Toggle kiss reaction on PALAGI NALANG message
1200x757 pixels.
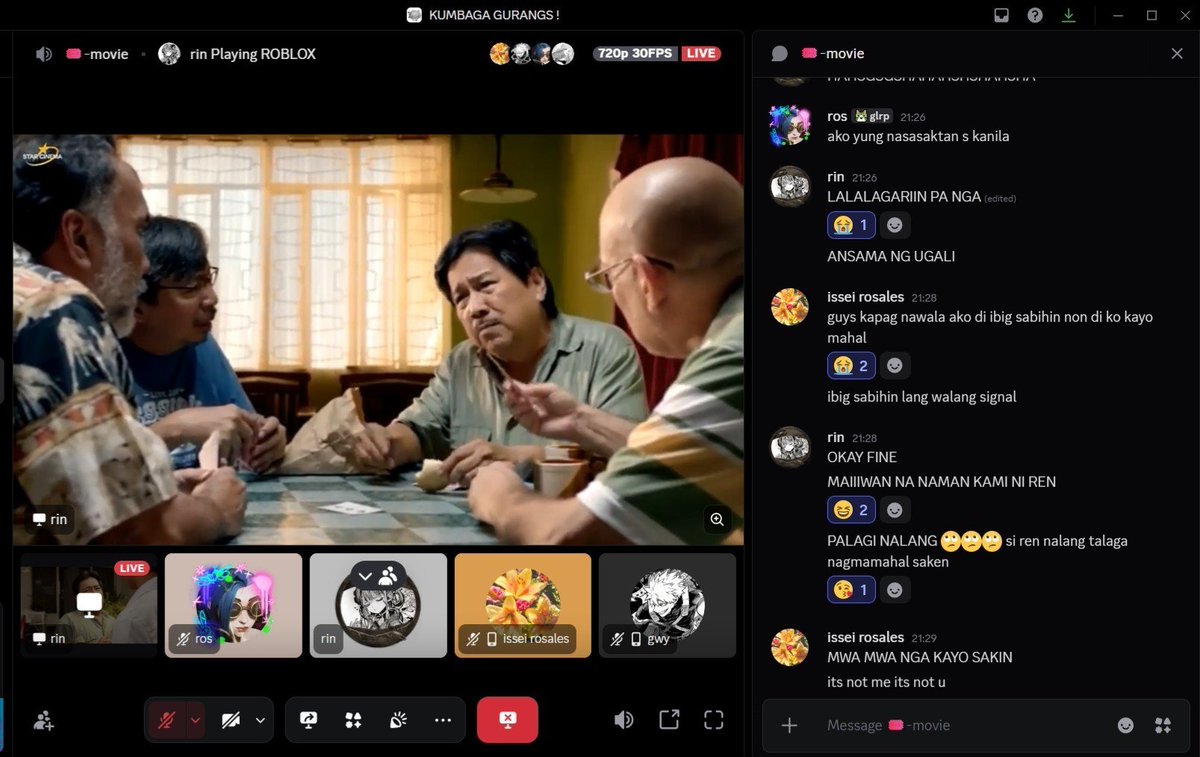(851, 590)
